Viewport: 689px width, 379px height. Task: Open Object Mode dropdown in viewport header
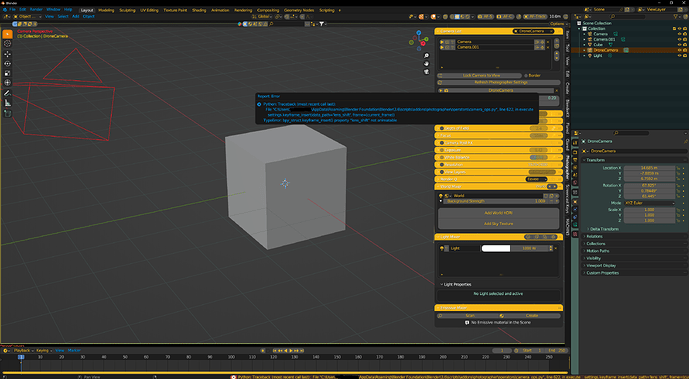coord(27,17)
